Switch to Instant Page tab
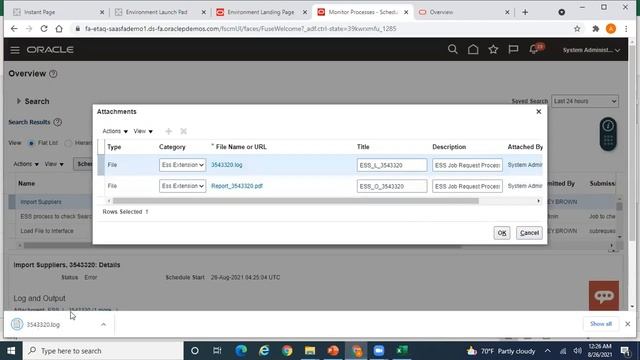The image size is (640, 360). 57,12
